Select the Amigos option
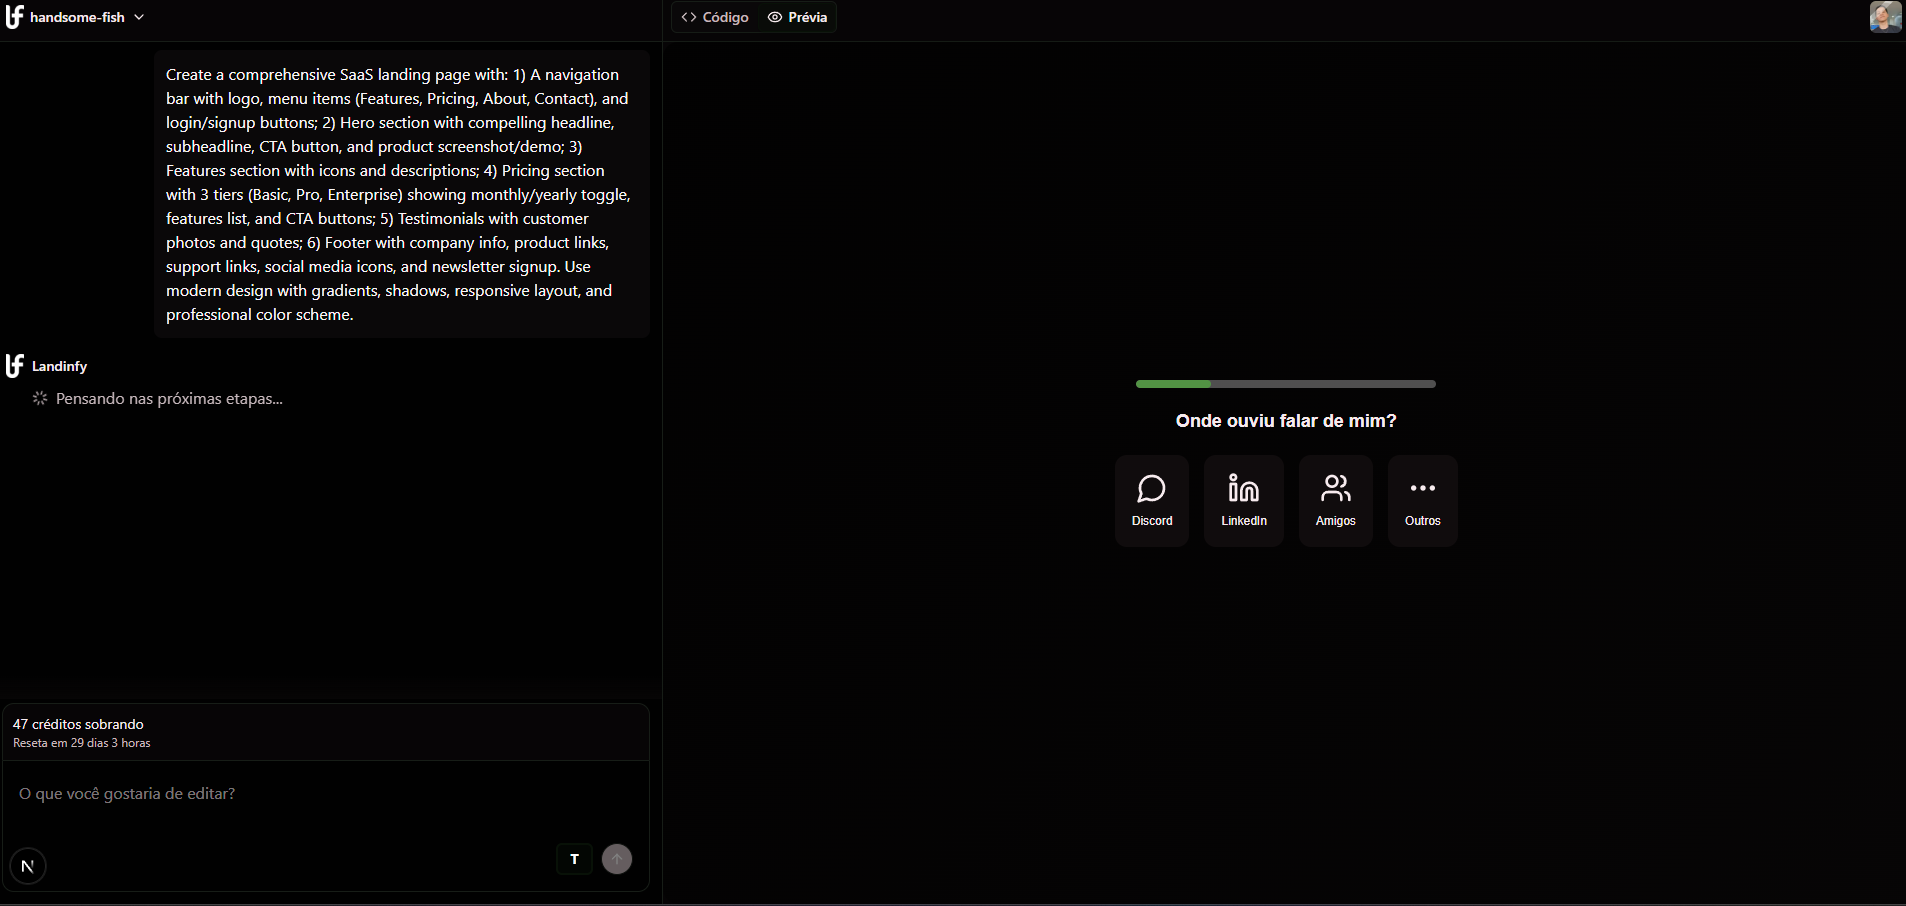This screenshot has width=1906, height=906. (x=1335, y=501)
